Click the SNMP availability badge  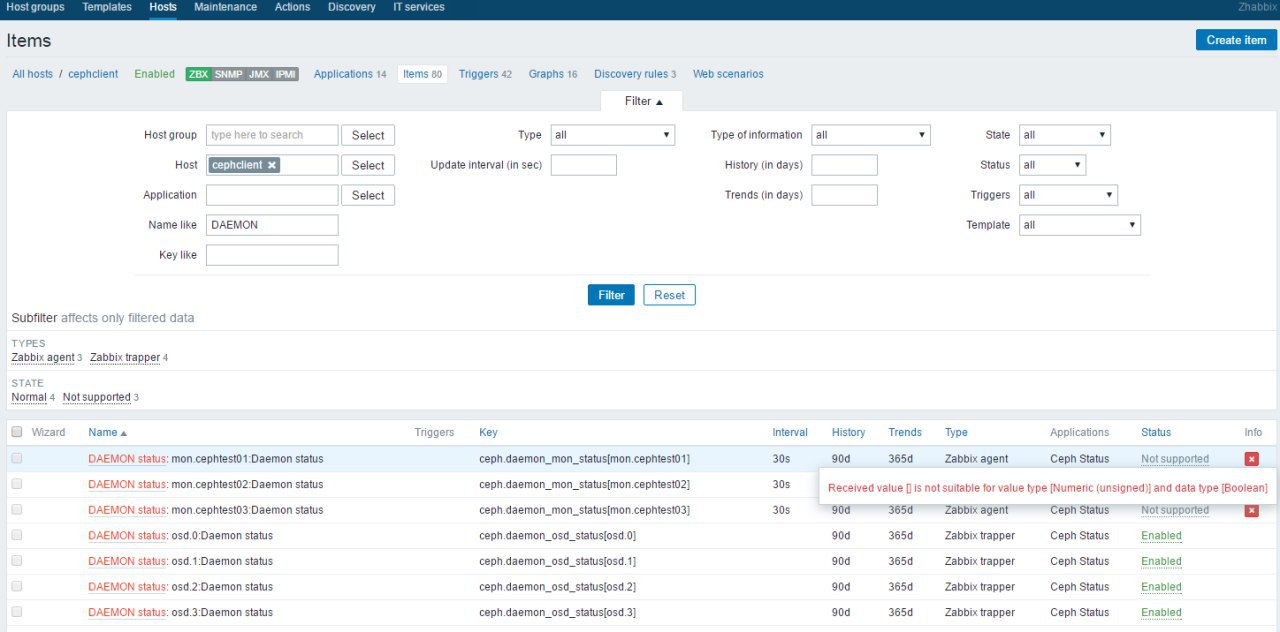(228, 74)
